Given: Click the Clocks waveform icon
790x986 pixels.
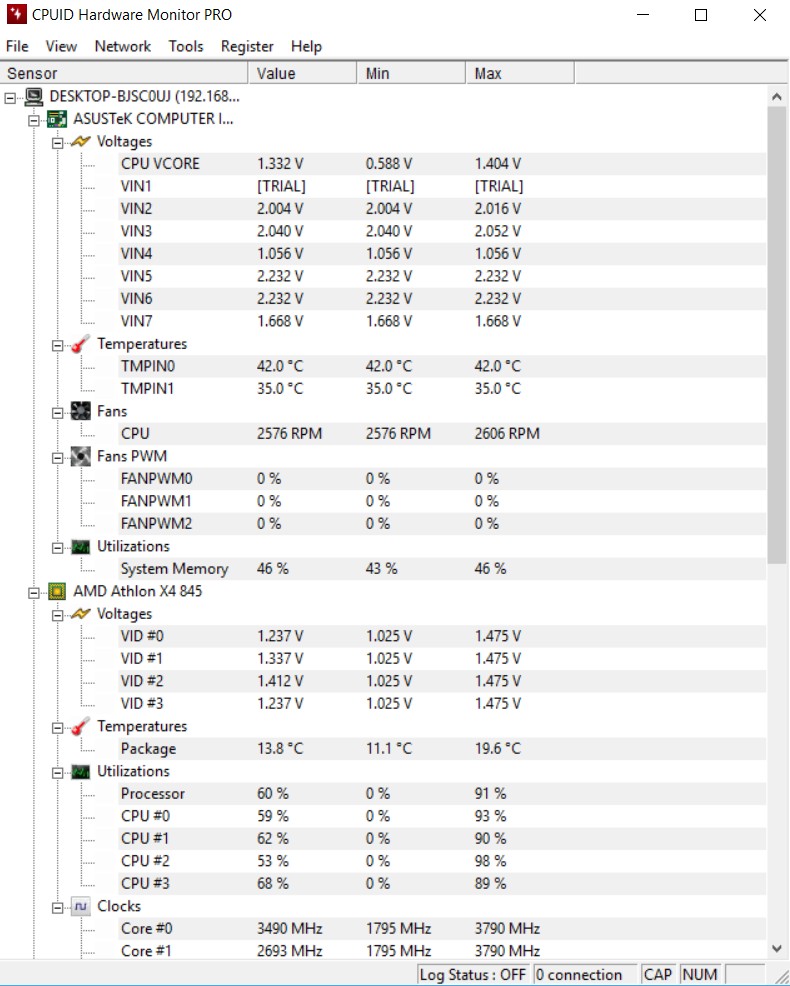Looking at the screenshot, I should 81,906.
